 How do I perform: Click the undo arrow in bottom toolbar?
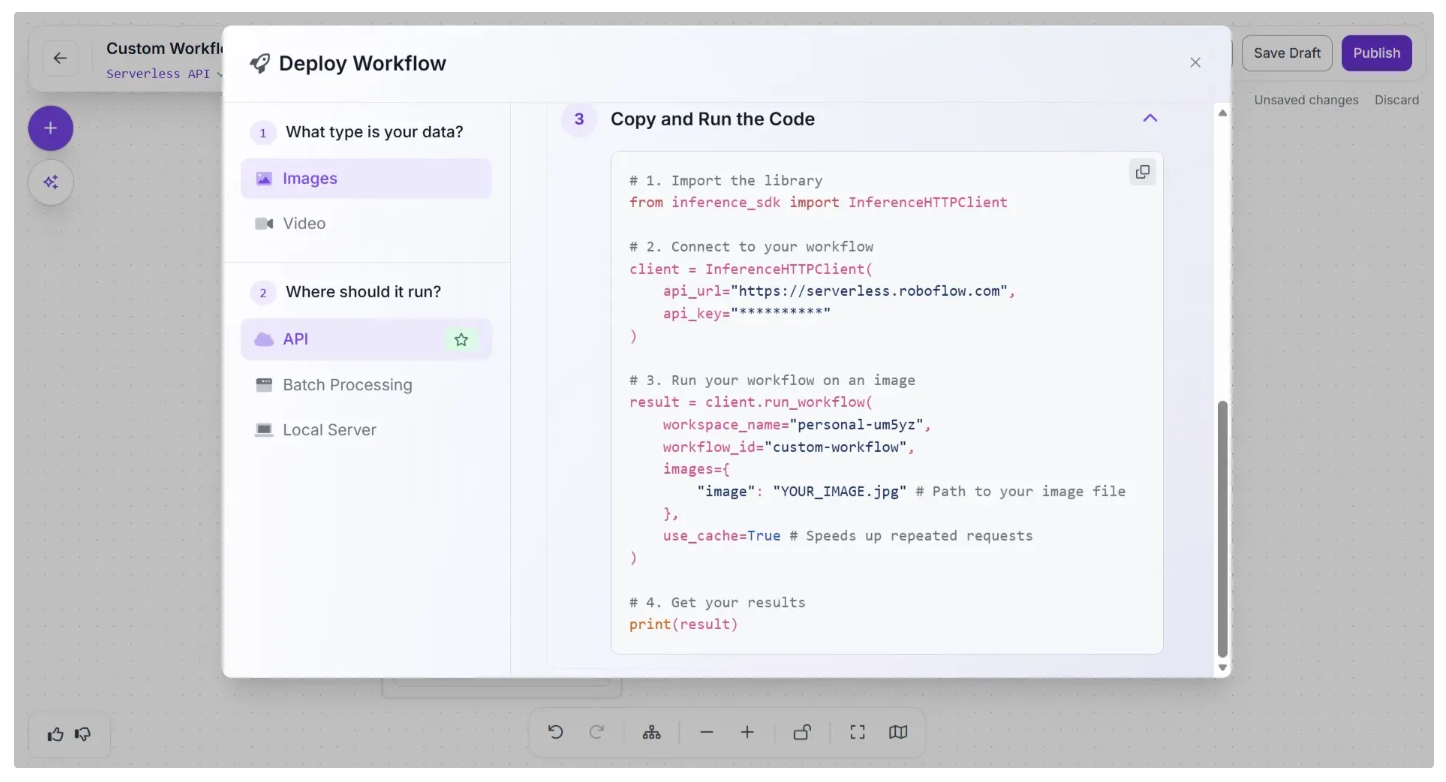[556, 733]
